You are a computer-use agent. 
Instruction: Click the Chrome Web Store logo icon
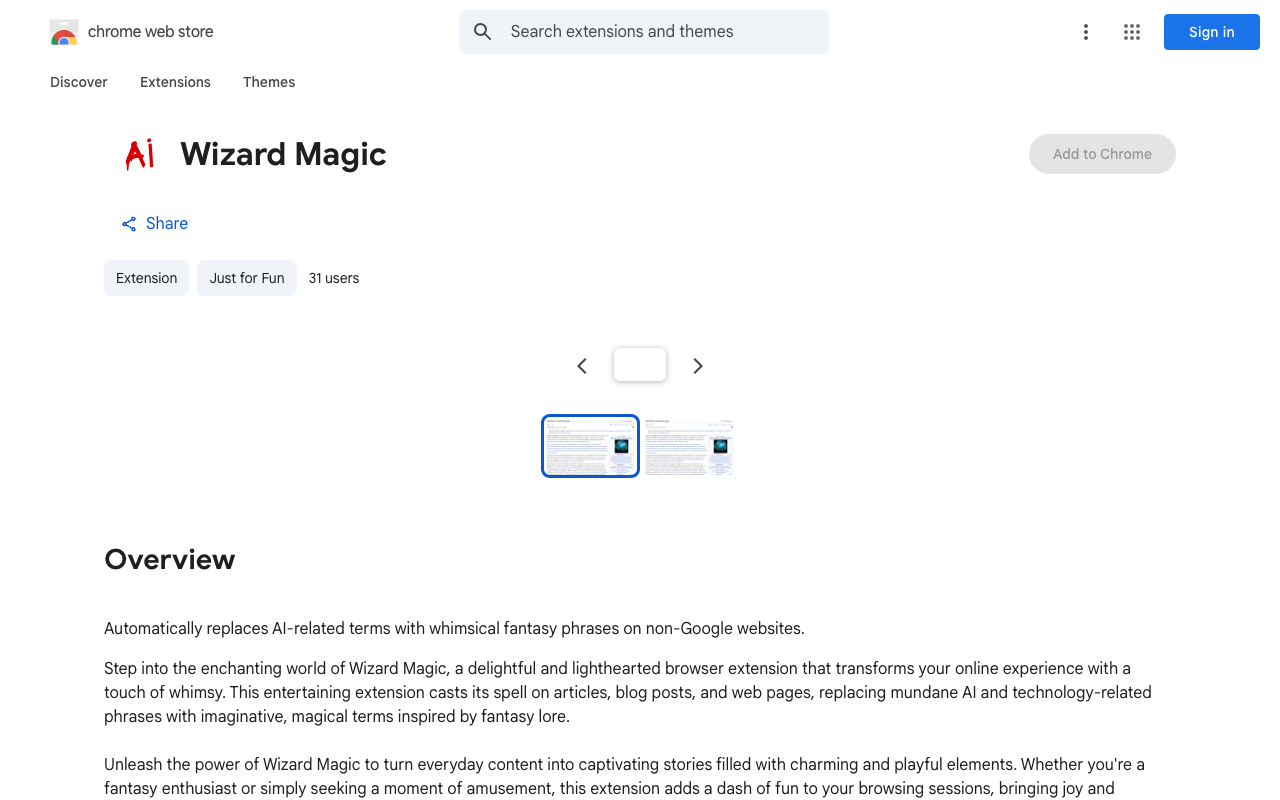64,32
